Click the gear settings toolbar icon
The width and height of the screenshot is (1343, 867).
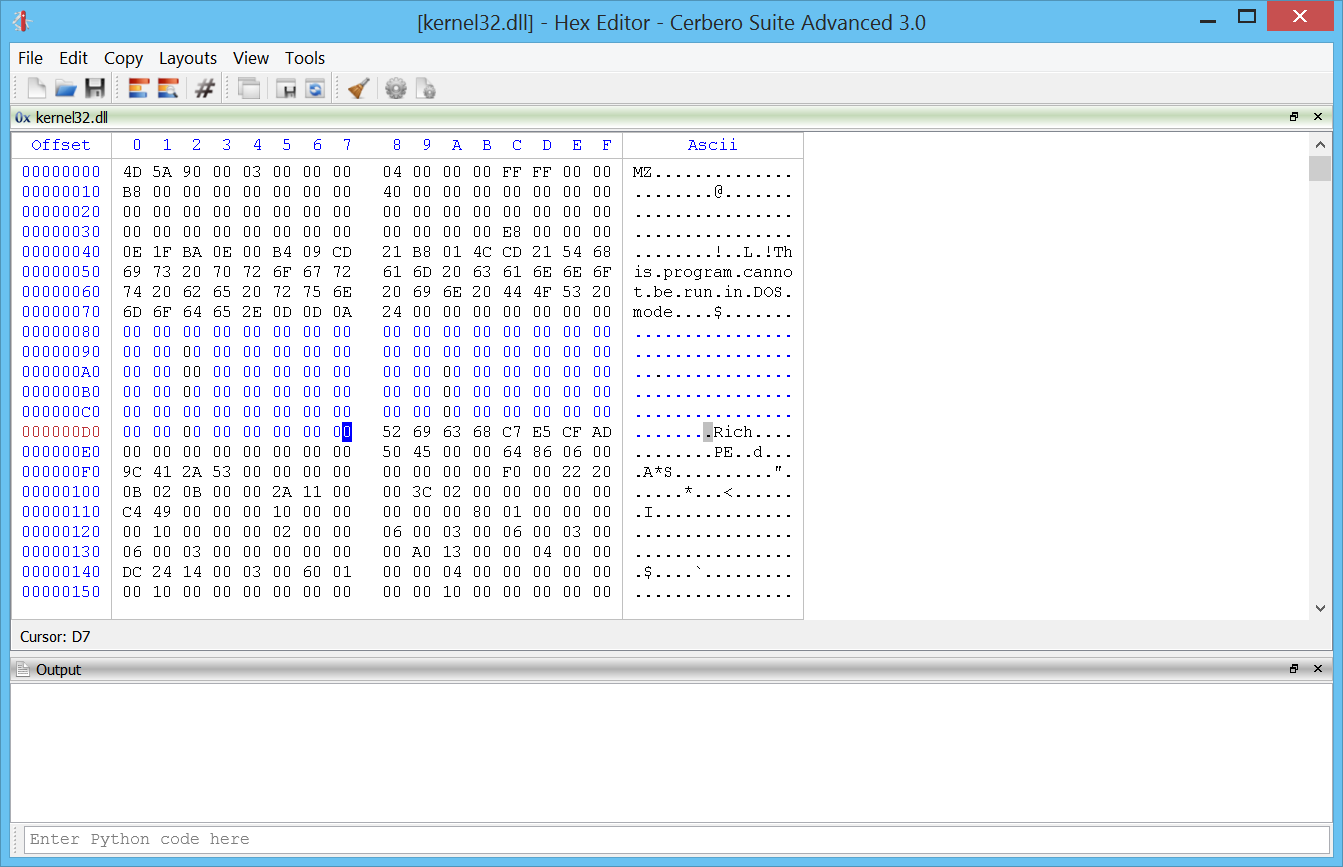(396, 89)
